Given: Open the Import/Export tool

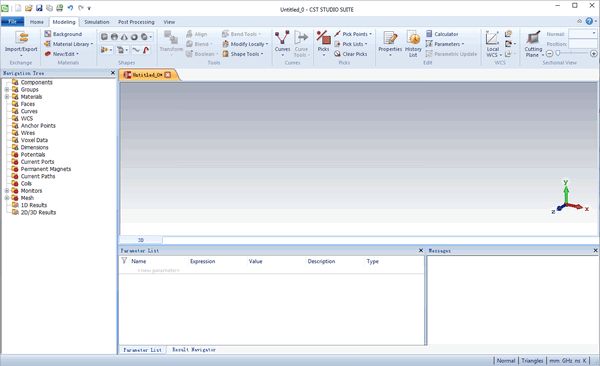Looking at the screenshot, I should click(21, 43).
